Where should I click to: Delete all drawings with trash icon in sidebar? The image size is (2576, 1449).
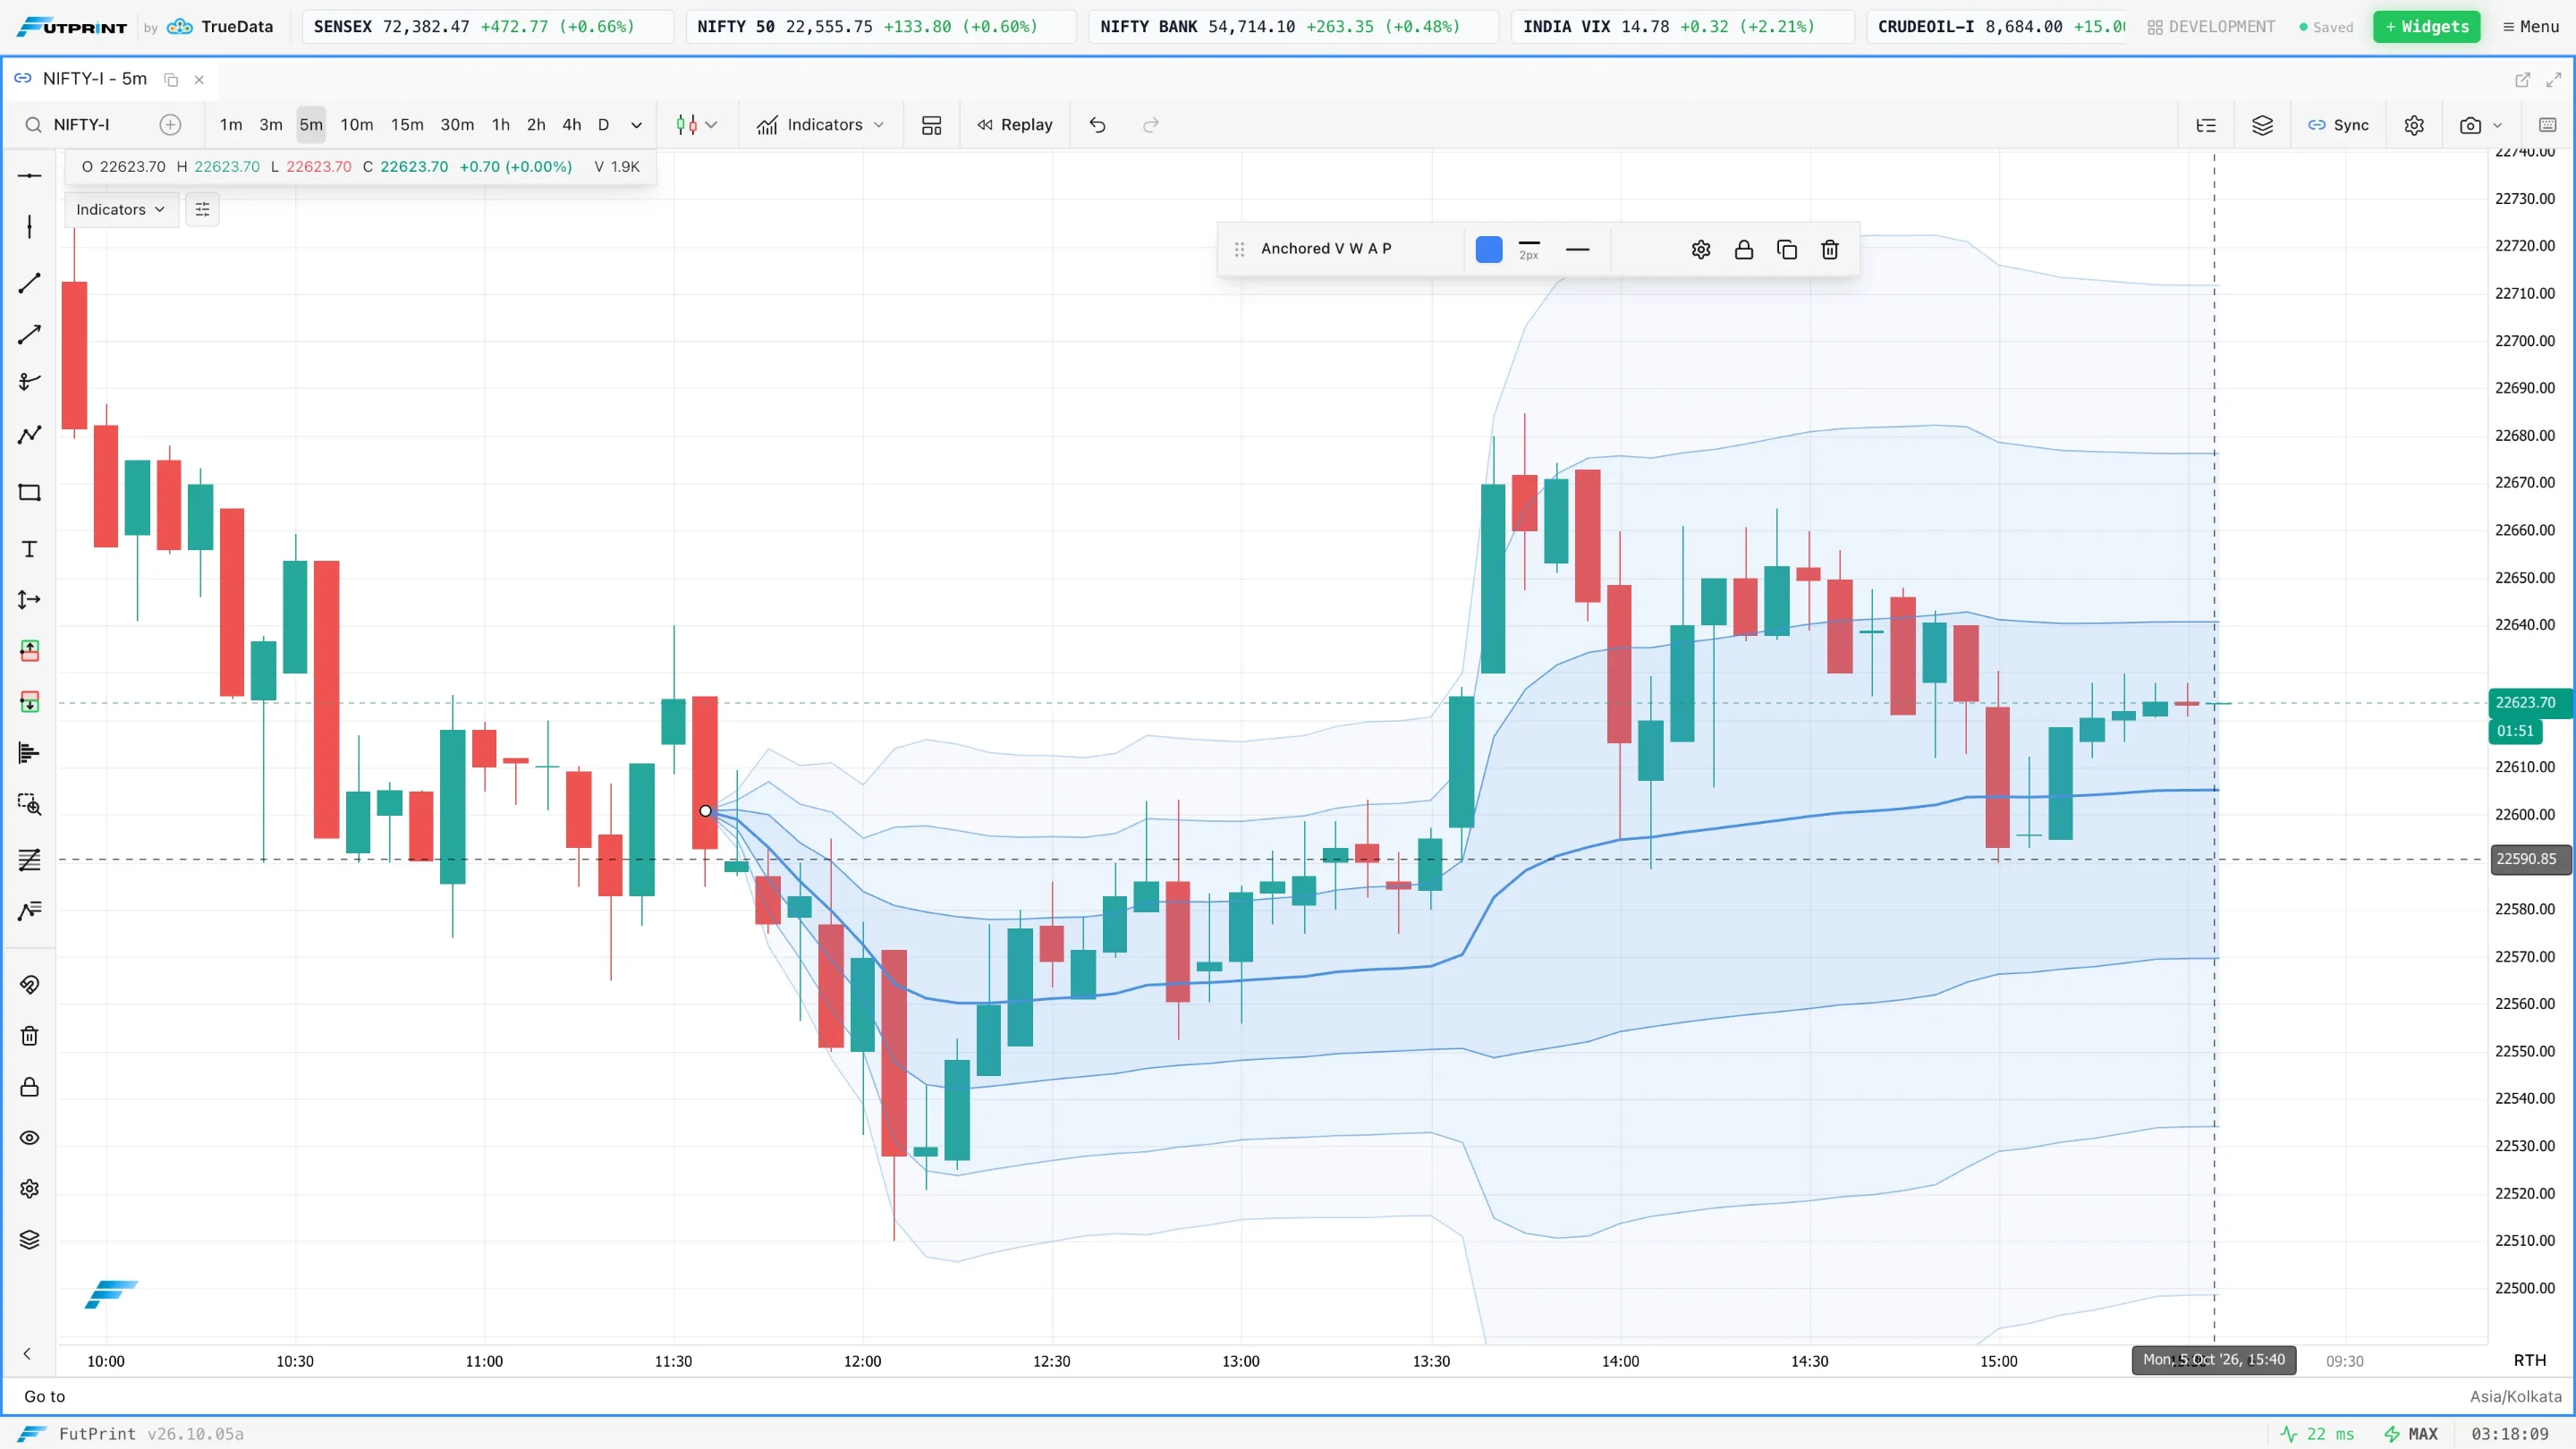29,1036
